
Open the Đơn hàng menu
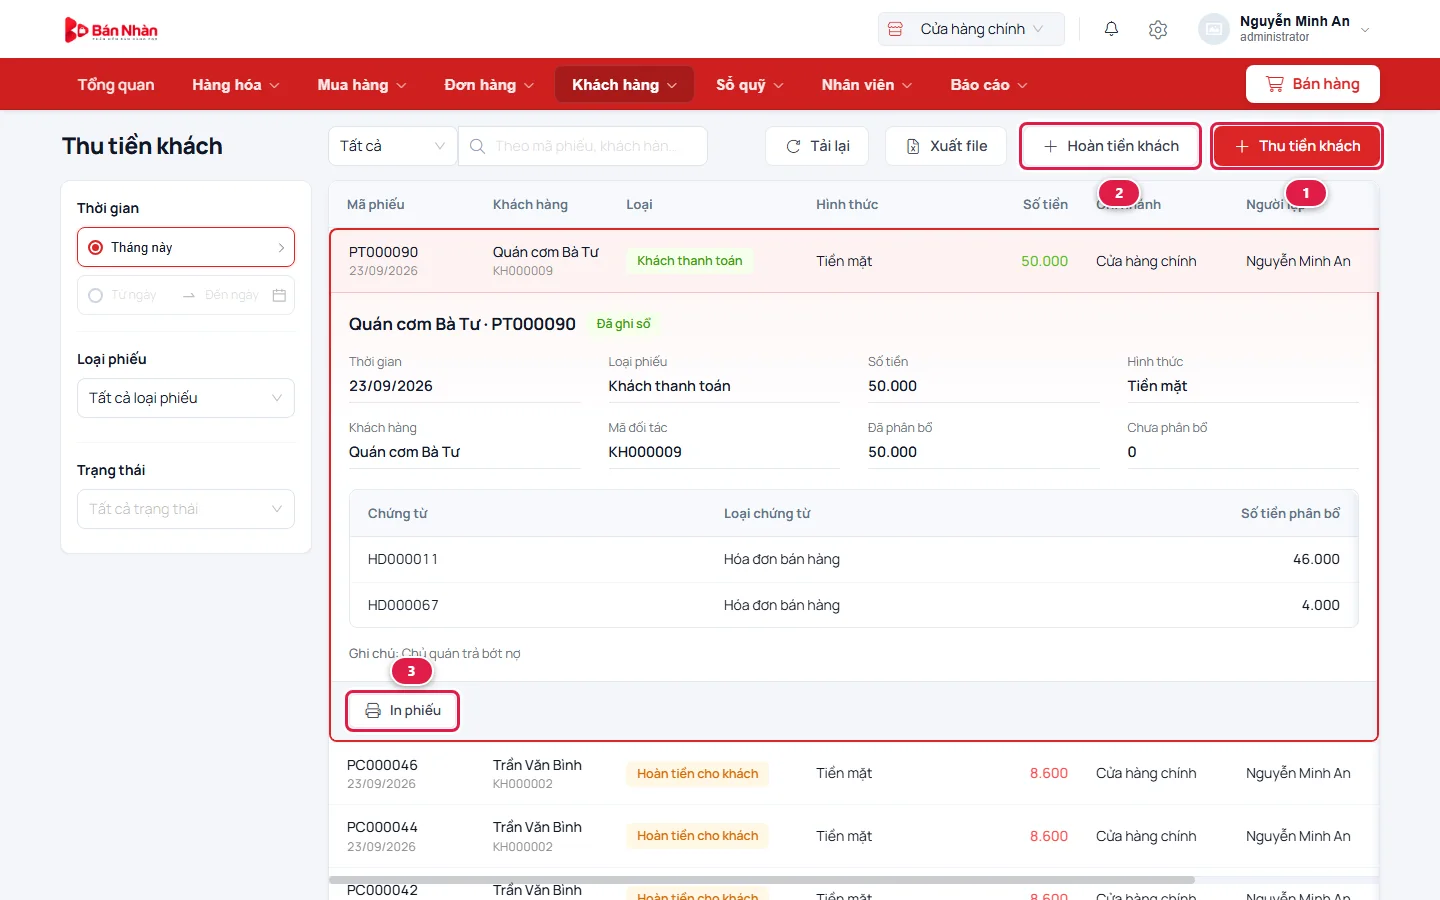click(x=489, y=85)
